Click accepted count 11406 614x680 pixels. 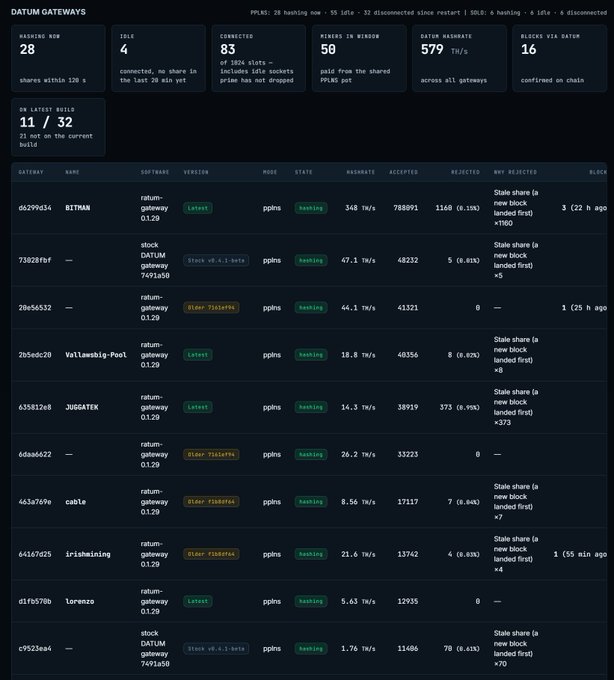[408, 649]
